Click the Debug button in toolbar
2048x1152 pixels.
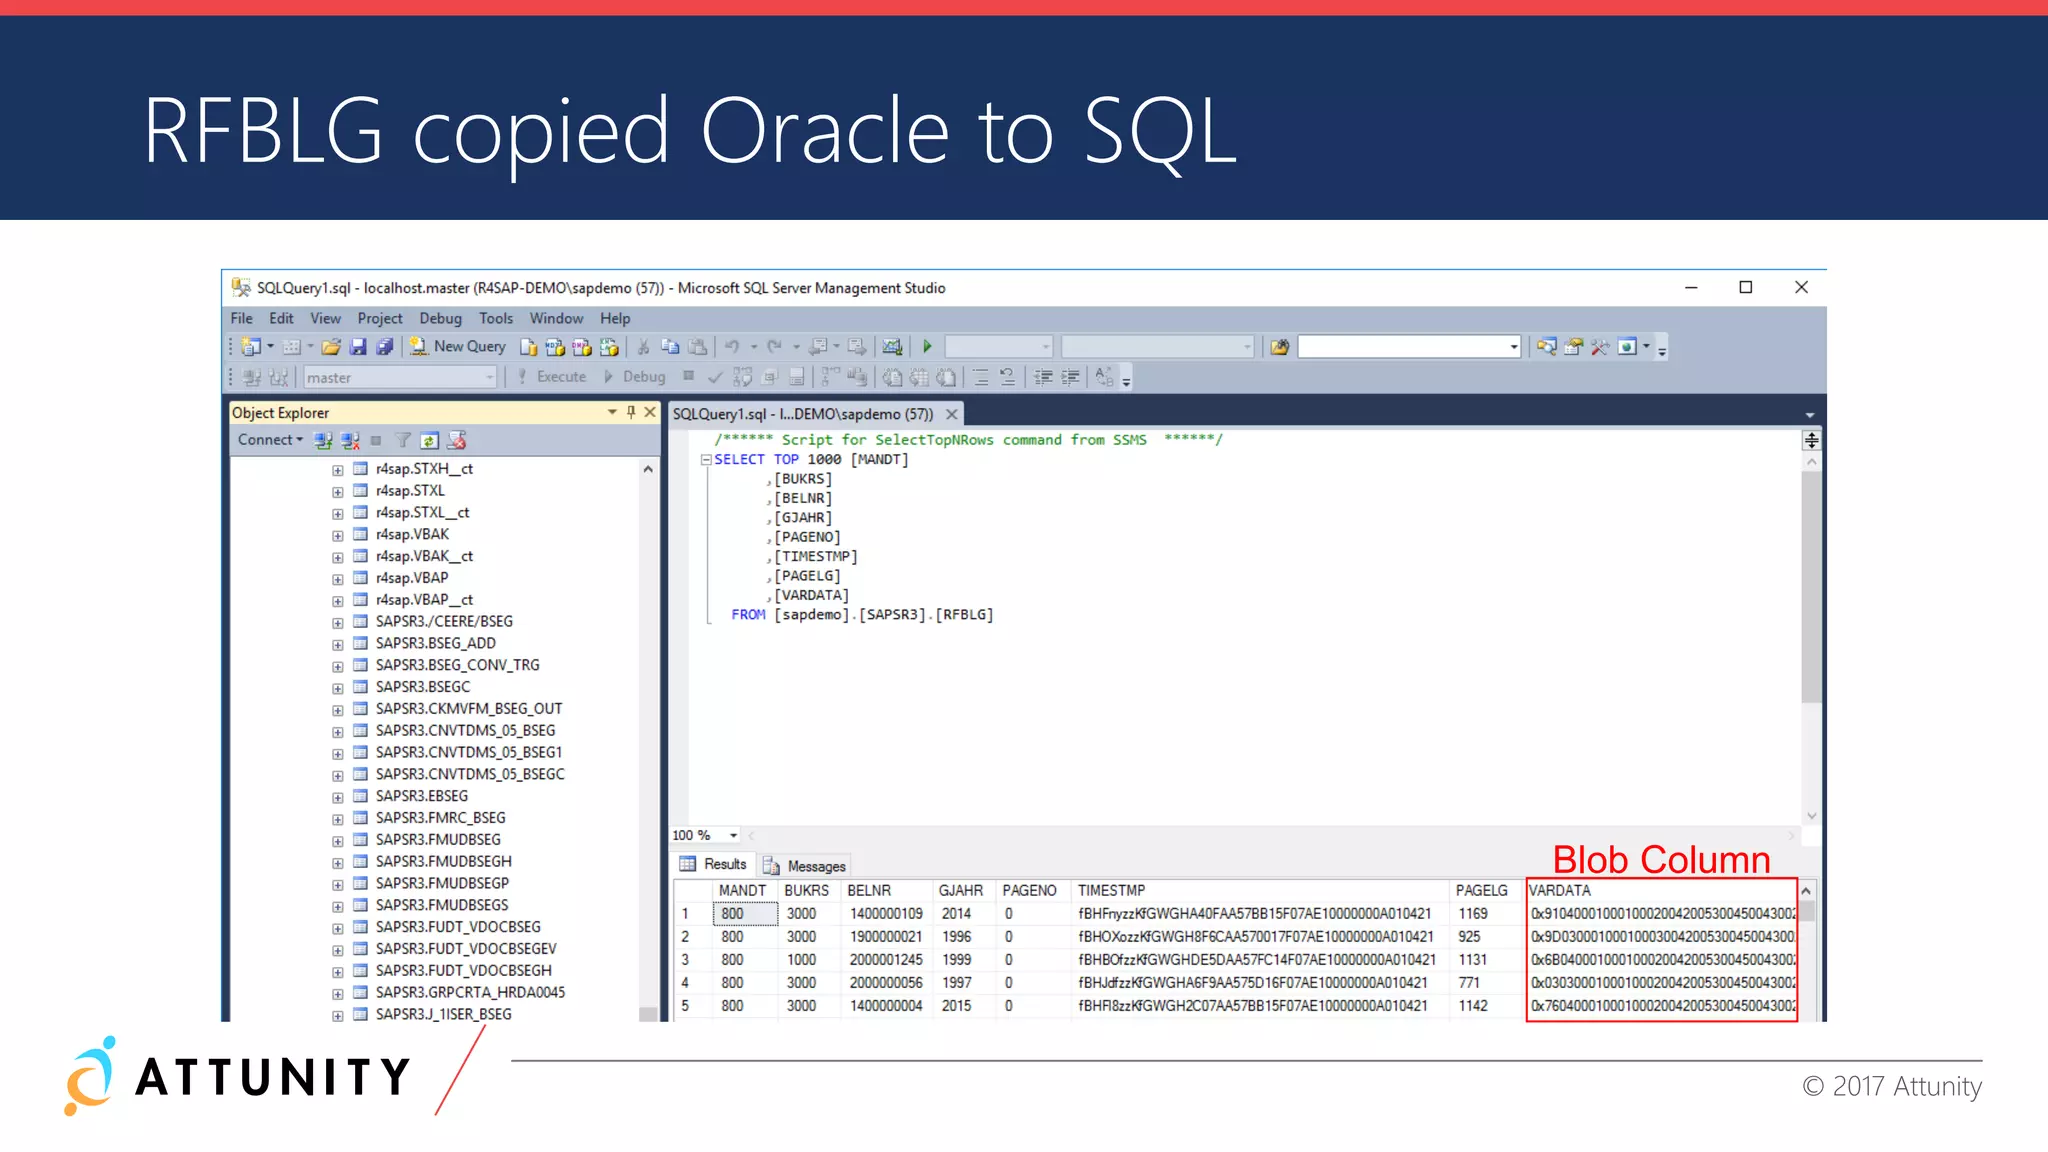click(635, 377)
